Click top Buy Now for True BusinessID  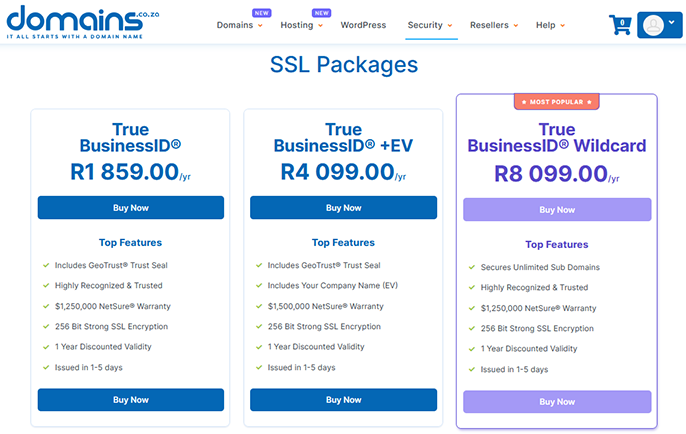pyautogui.click(x=131, y=208)
